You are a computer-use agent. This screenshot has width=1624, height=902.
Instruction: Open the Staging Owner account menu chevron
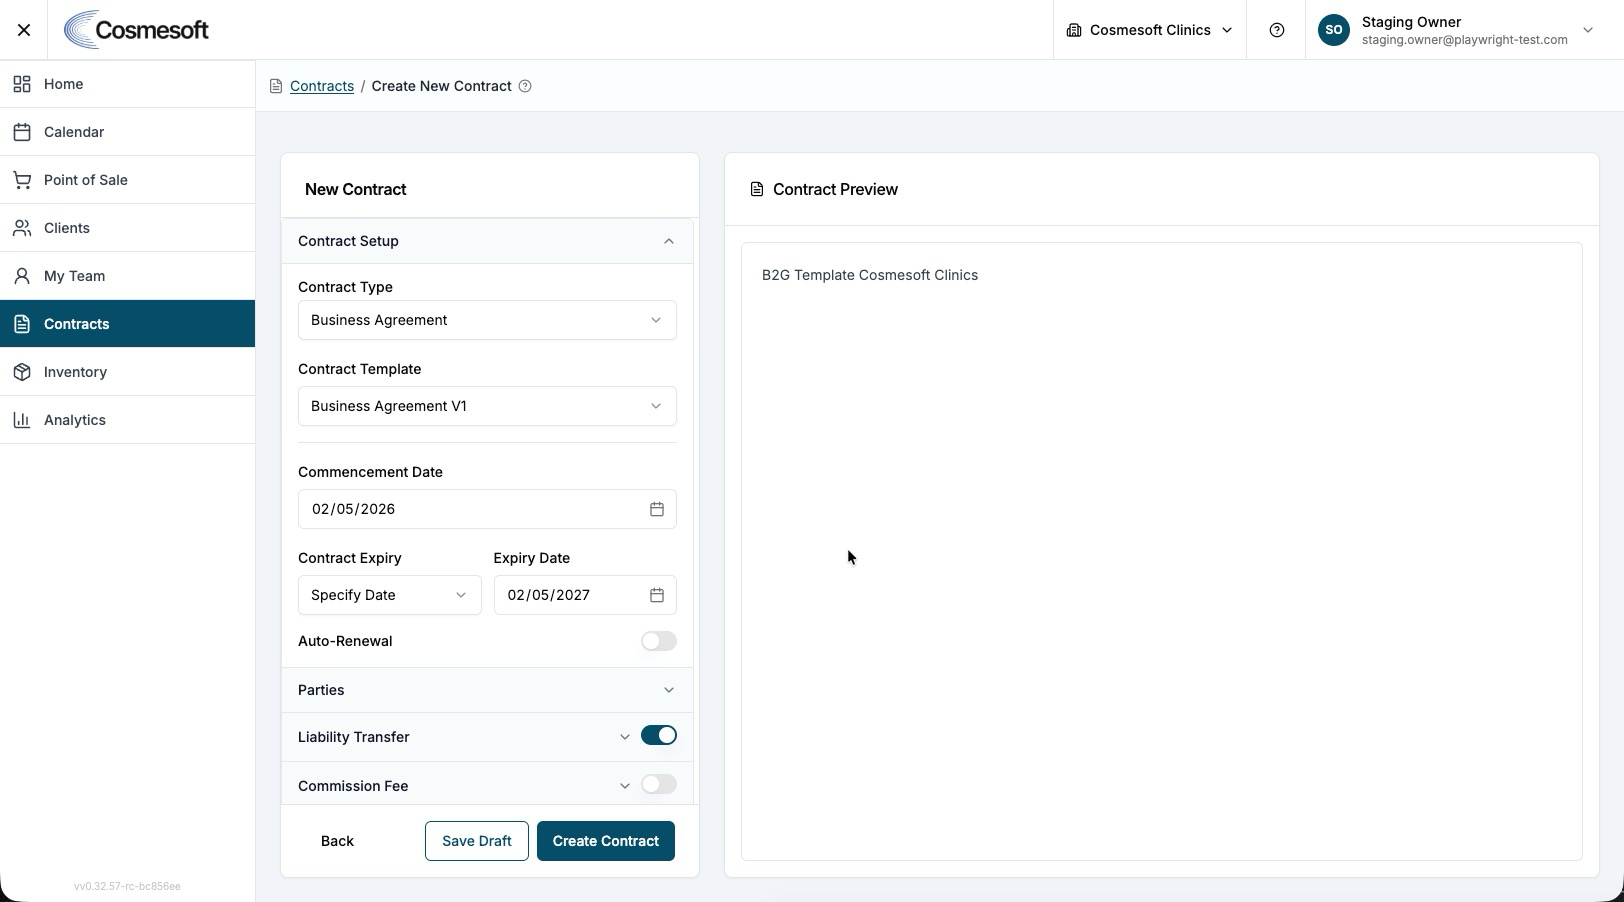pos(1588,30)
